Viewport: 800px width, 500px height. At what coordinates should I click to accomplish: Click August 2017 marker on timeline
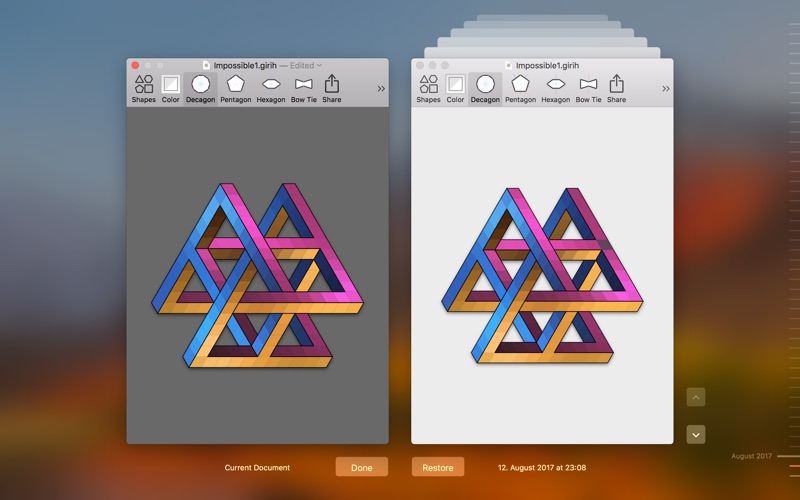(x=752, y=456)
